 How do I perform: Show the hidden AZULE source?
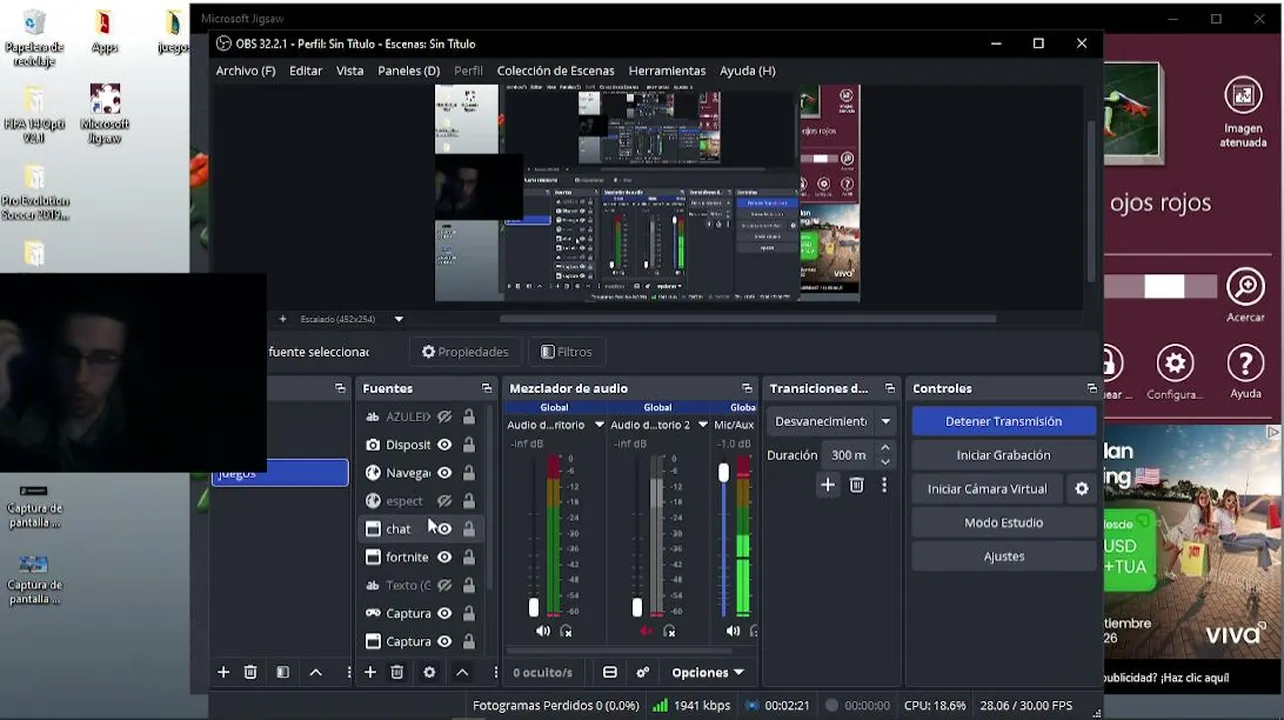(445, 417)
